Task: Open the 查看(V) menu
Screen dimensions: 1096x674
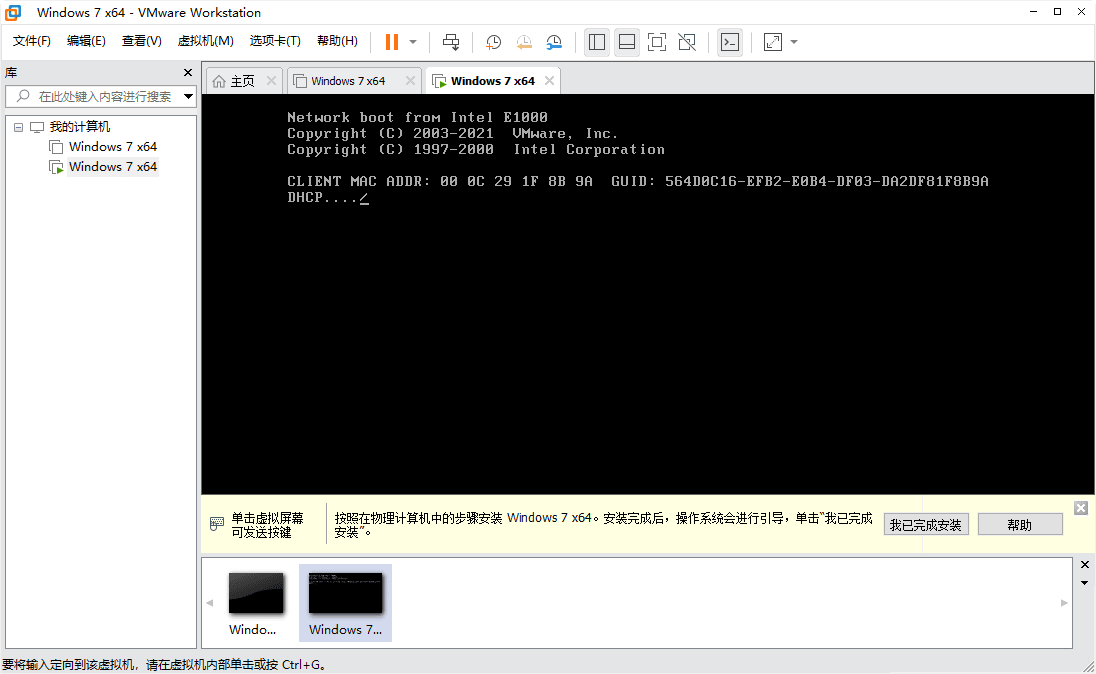Action: point(141,41)
